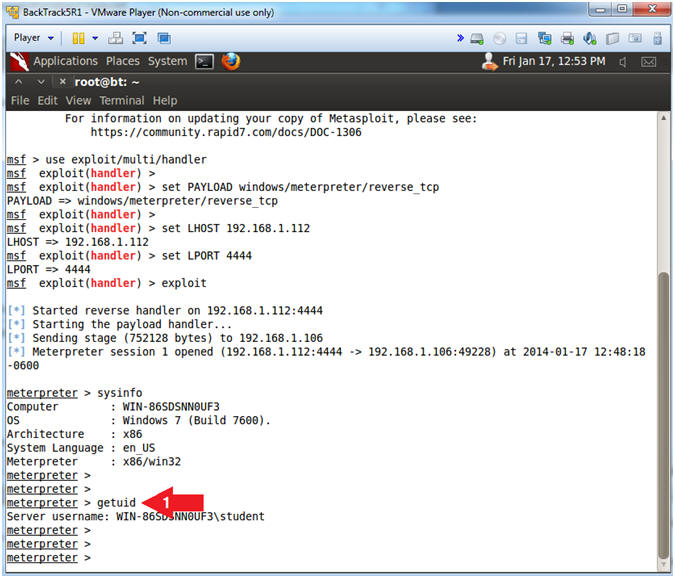Click the terminal scrollbar up arrow
This screenshot has height=578, width=675.
coord(663,118)
